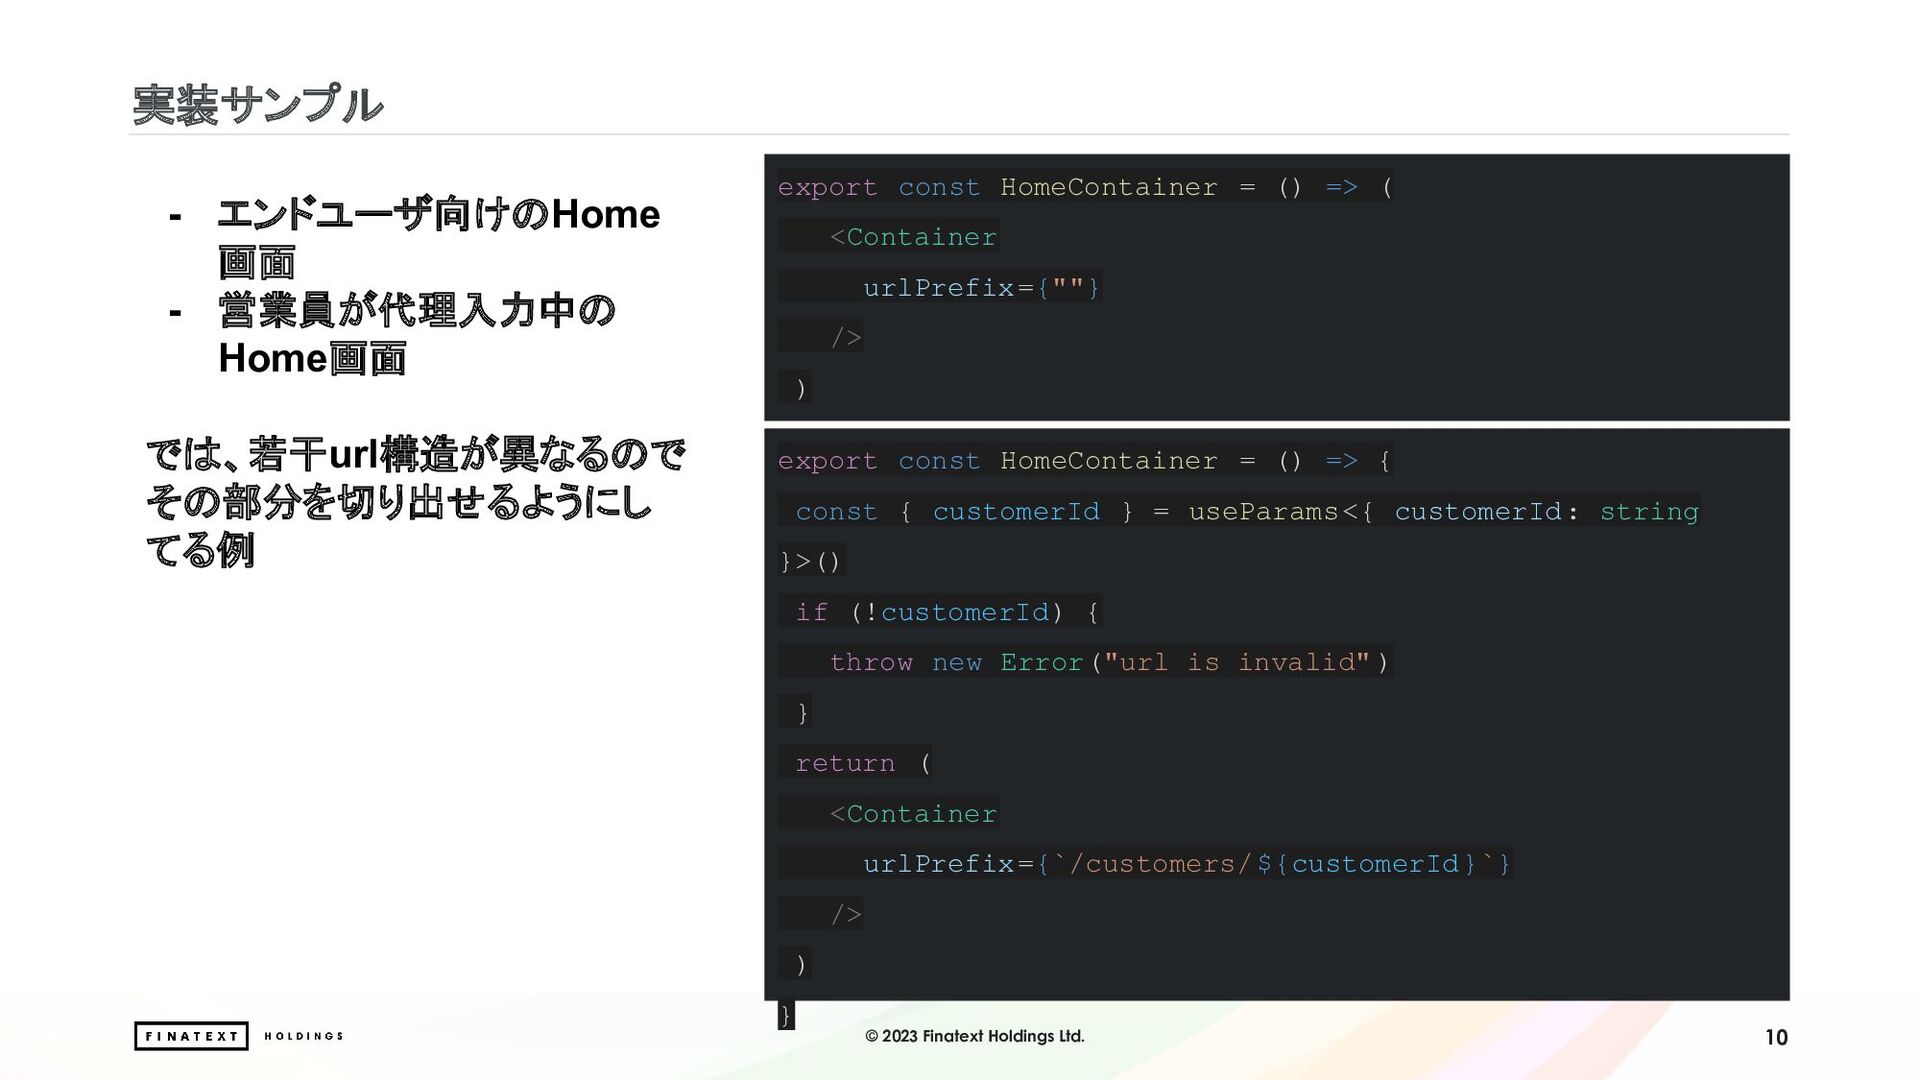Screen dimensions: 1920x1080
Task: Click the © 2023 Finatext Holdings Ltd. copyright text
Action: pyautogui.click(x=975, y=1036)
